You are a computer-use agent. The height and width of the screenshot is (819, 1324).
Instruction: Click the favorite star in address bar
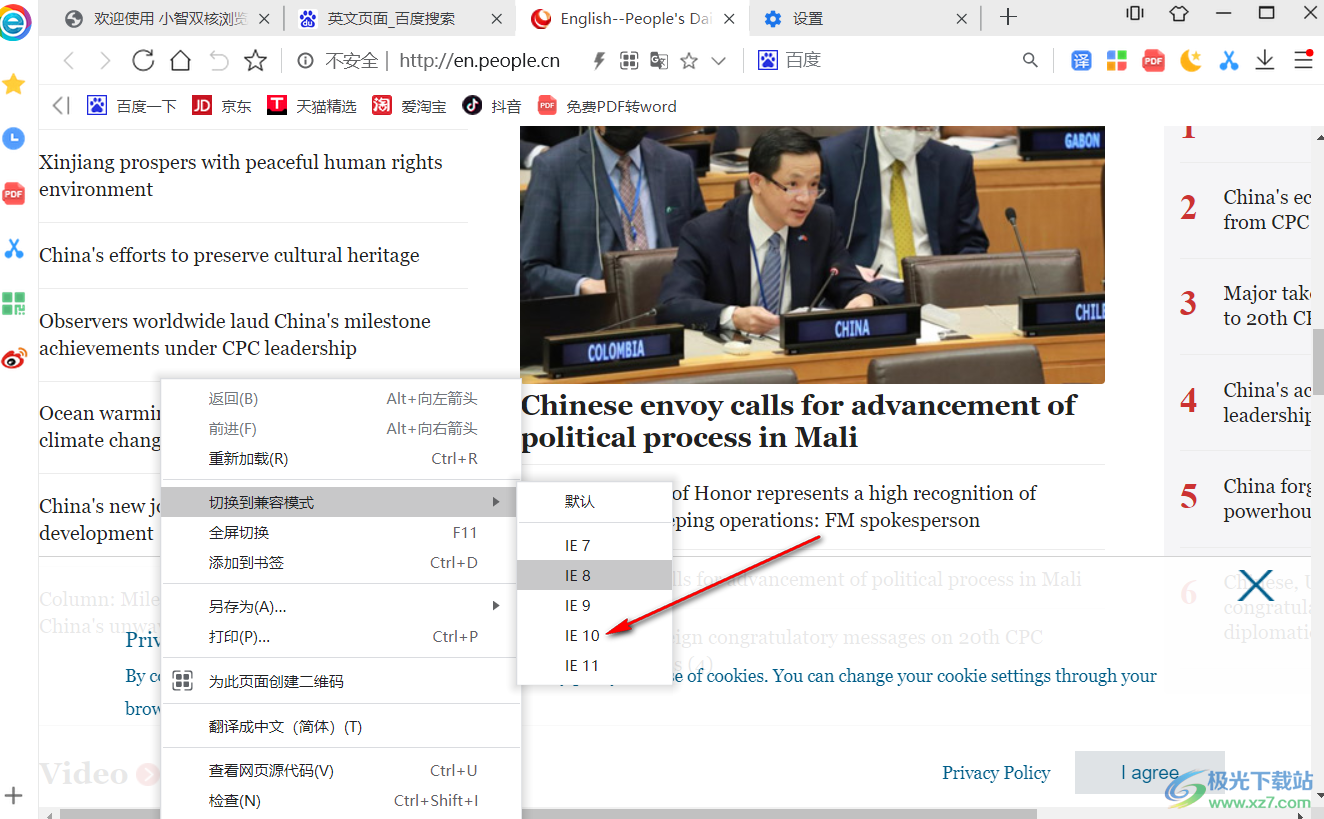coord(689,61)
